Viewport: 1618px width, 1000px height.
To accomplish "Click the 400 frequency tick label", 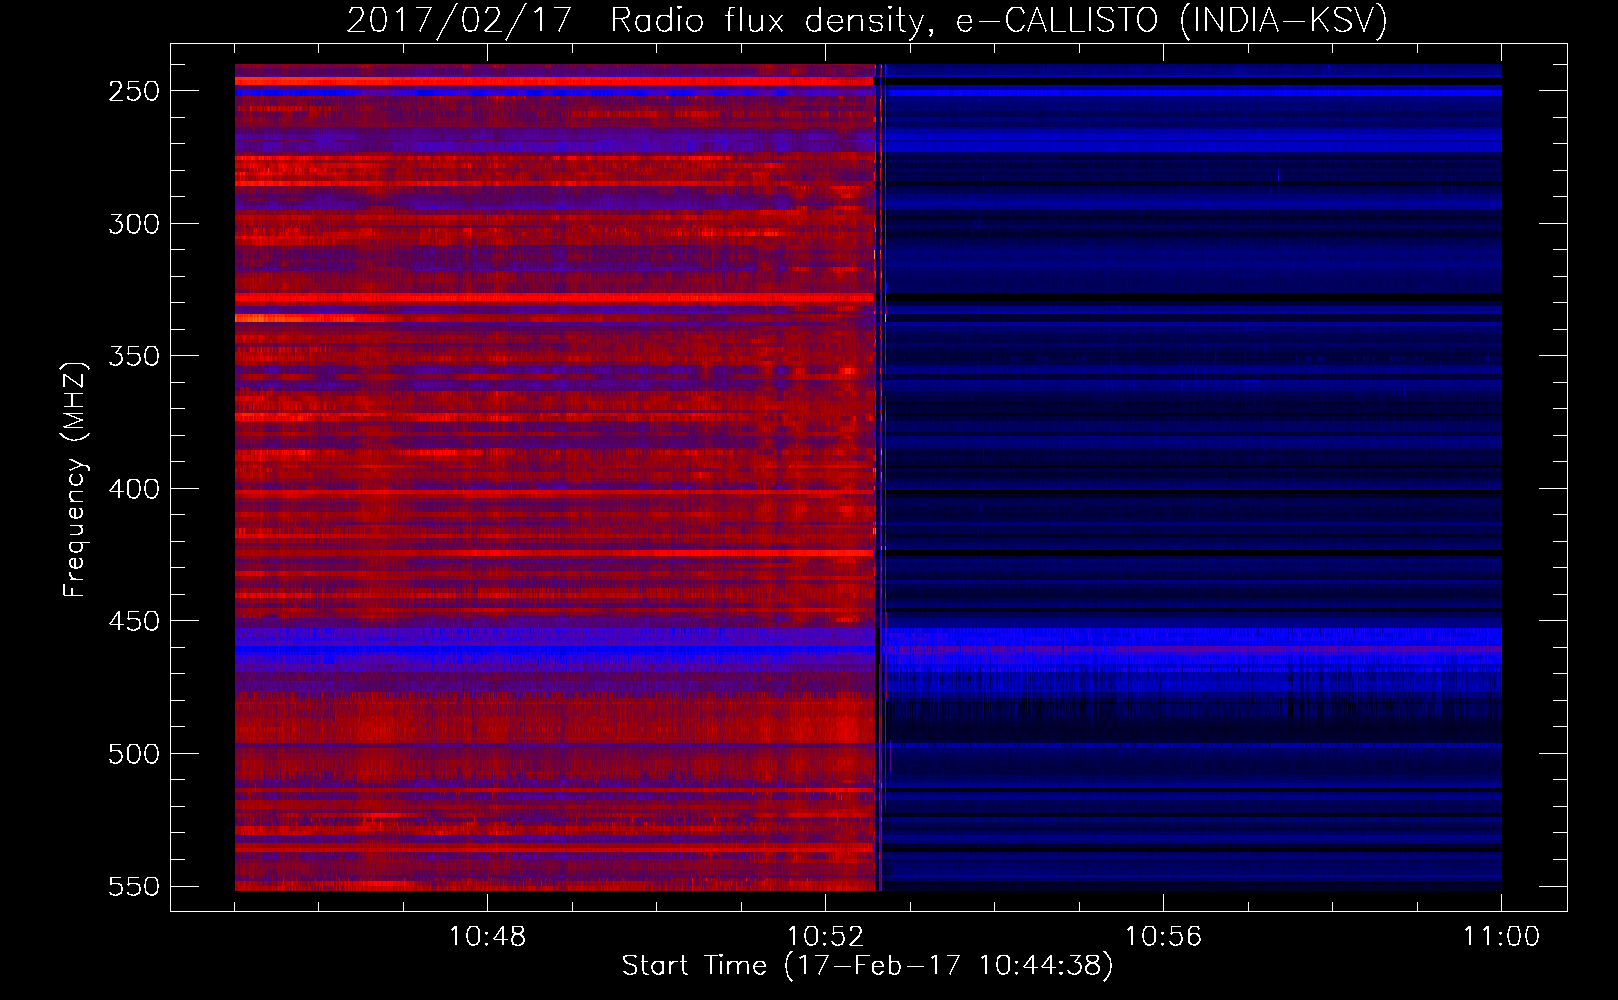I will point(134,489).
